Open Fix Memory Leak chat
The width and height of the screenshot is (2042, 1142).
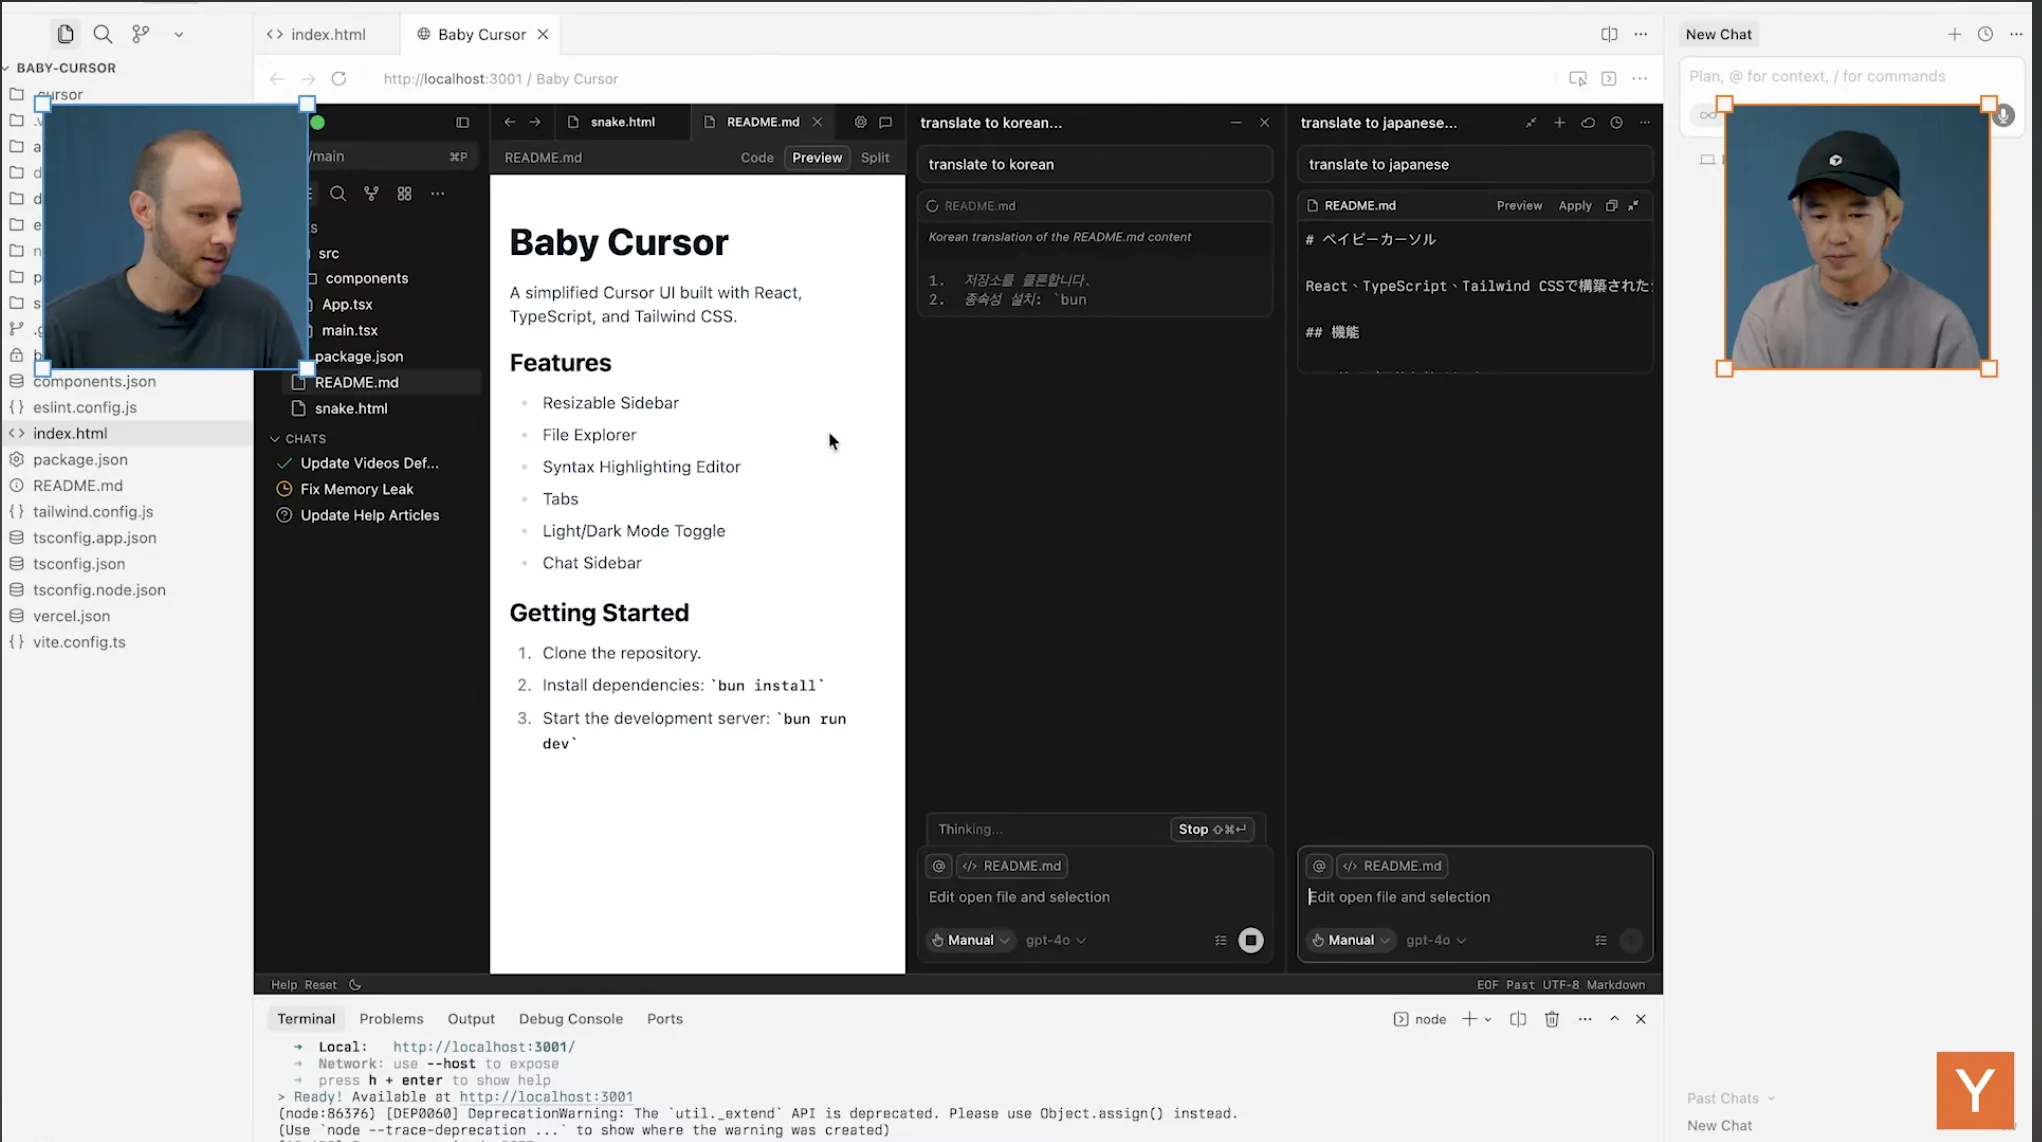click(x=357, y=489)
